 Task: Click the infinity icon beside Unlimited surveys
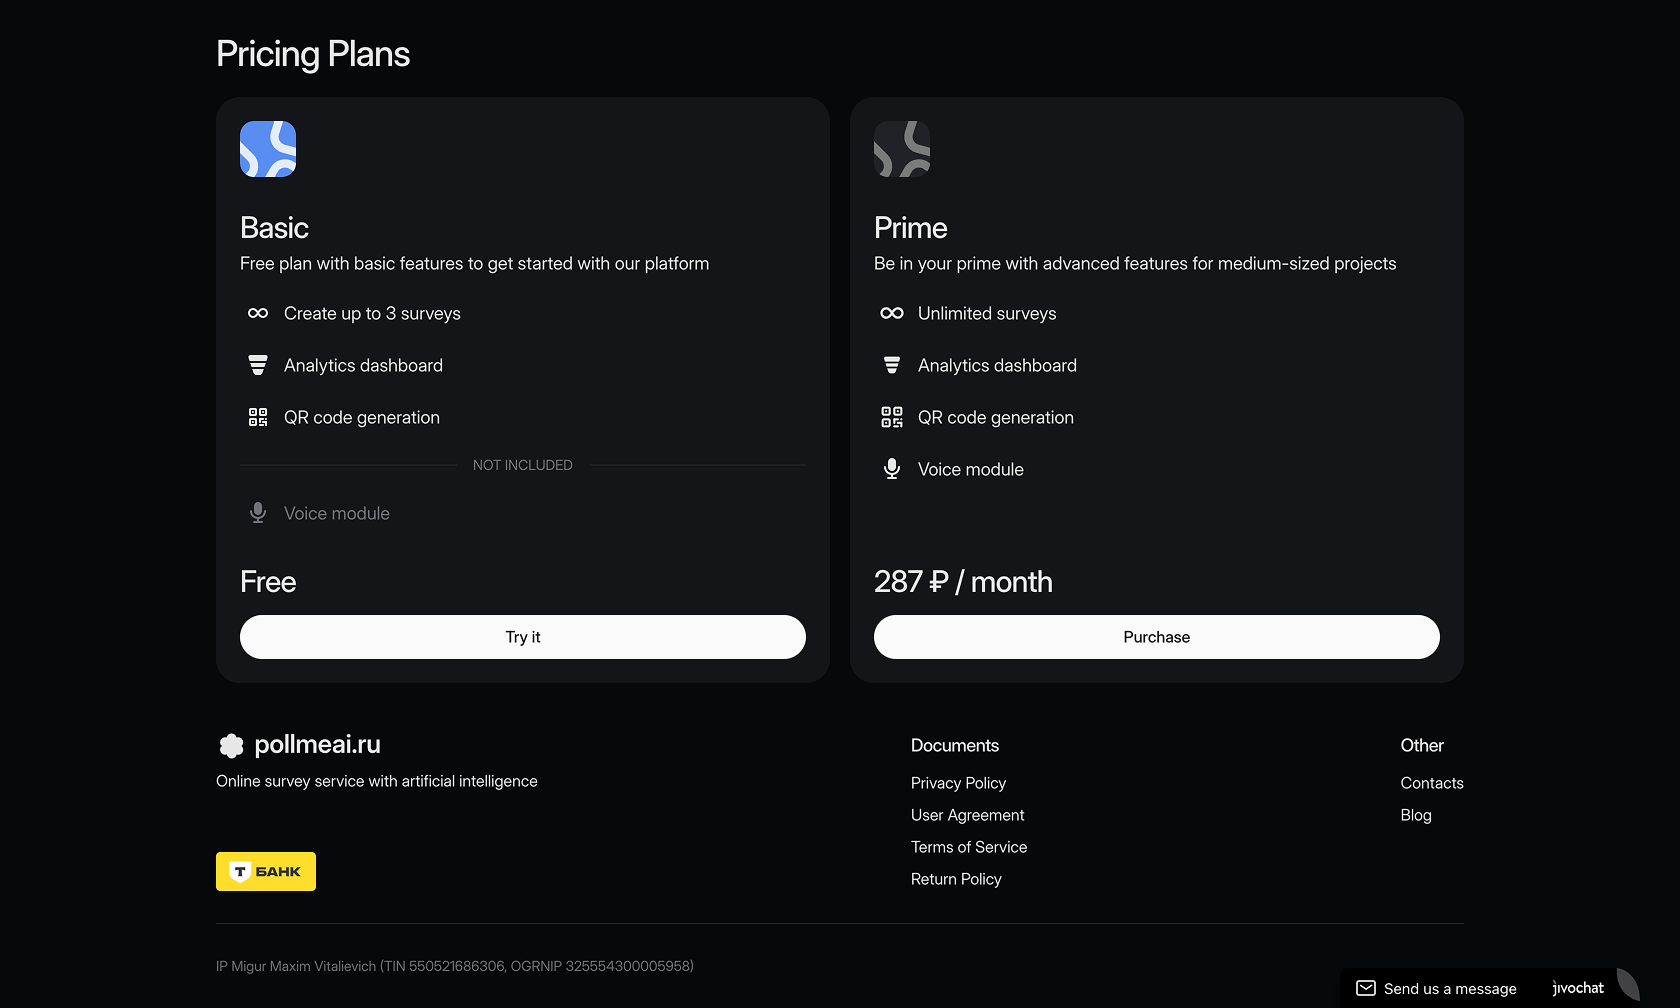892,313
